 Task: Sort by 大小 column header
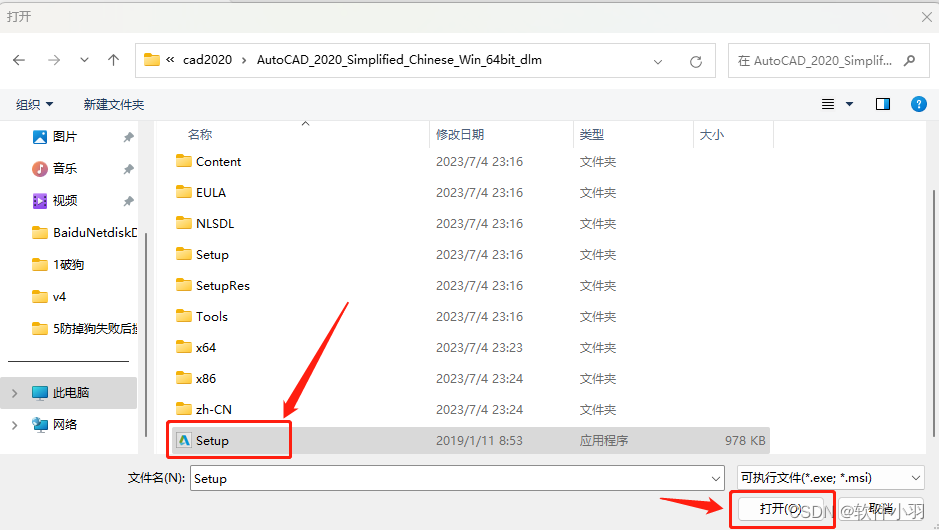coord(711,135)
